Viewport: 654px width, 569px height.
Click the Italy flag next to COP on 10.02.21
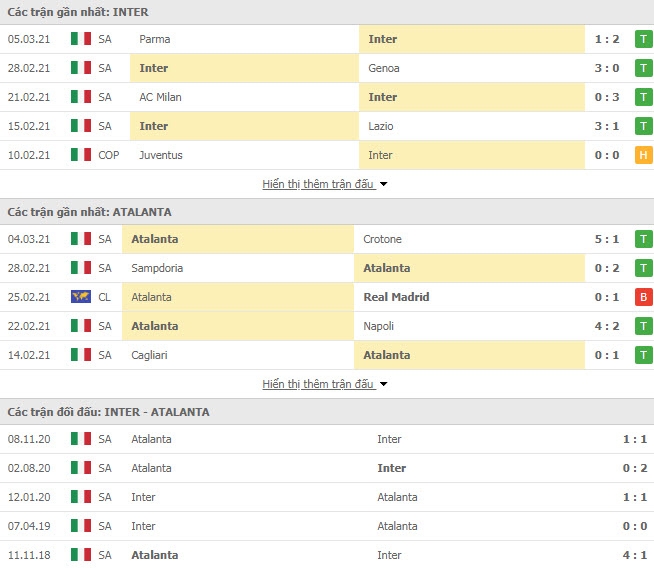tap(81, 155)
